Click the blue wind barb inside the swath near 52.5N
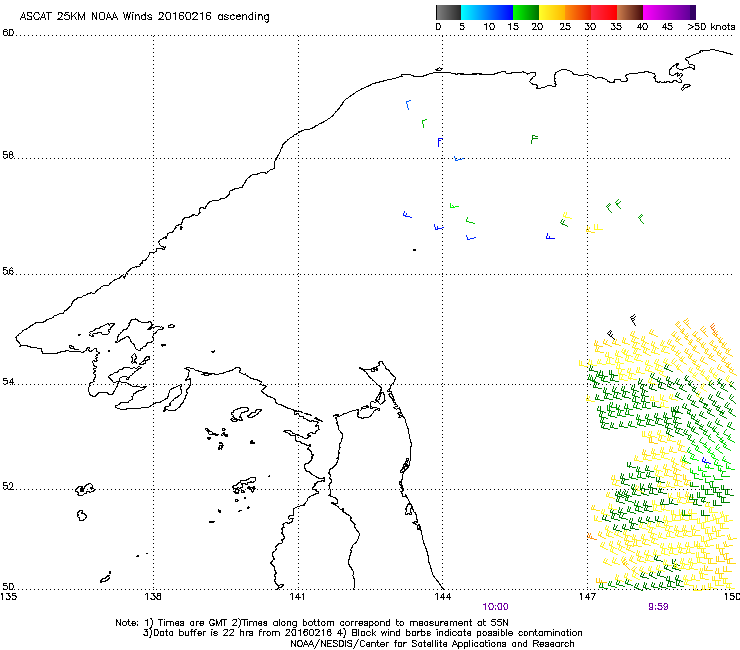Screen dimensions: 740x650 pyautogui.click(x=706, y=461)
